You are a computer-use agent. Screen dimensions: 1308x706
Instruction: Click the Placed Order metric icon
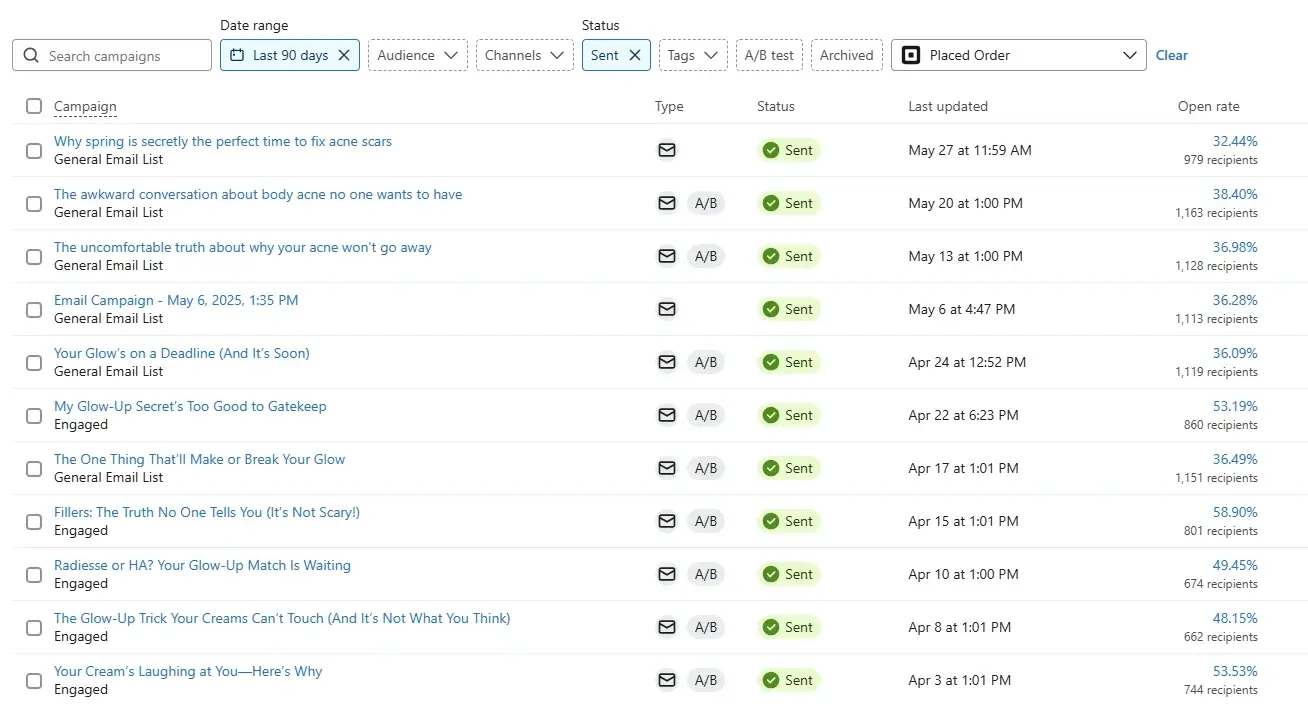911,55
